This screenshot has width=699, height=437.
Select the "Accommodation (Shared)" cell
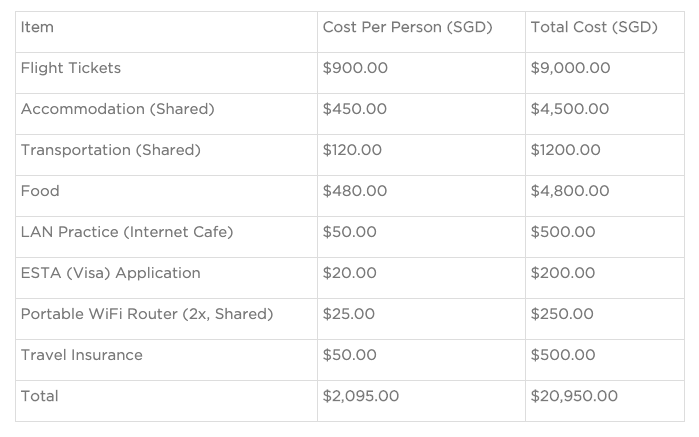click(x=118, y=109)
